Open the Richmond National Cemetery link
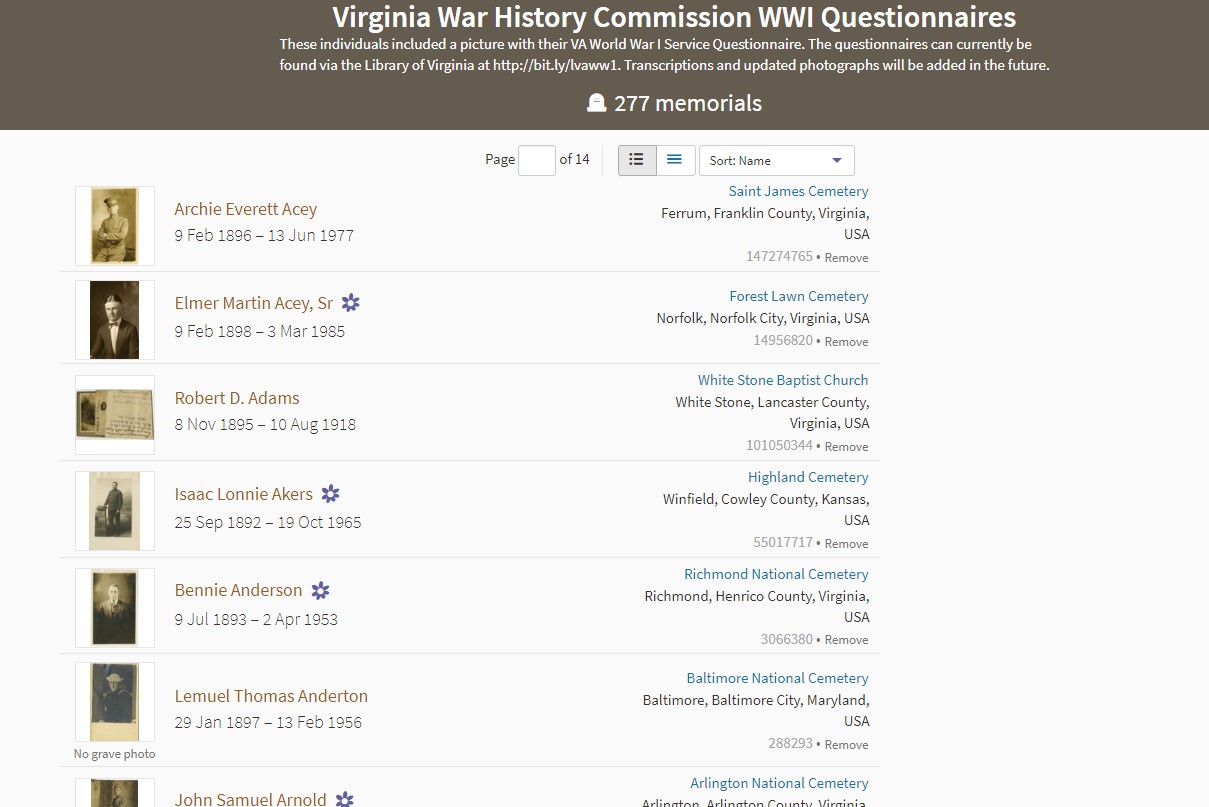This screenshot has height=807, width=1209. tap(776, 574)
